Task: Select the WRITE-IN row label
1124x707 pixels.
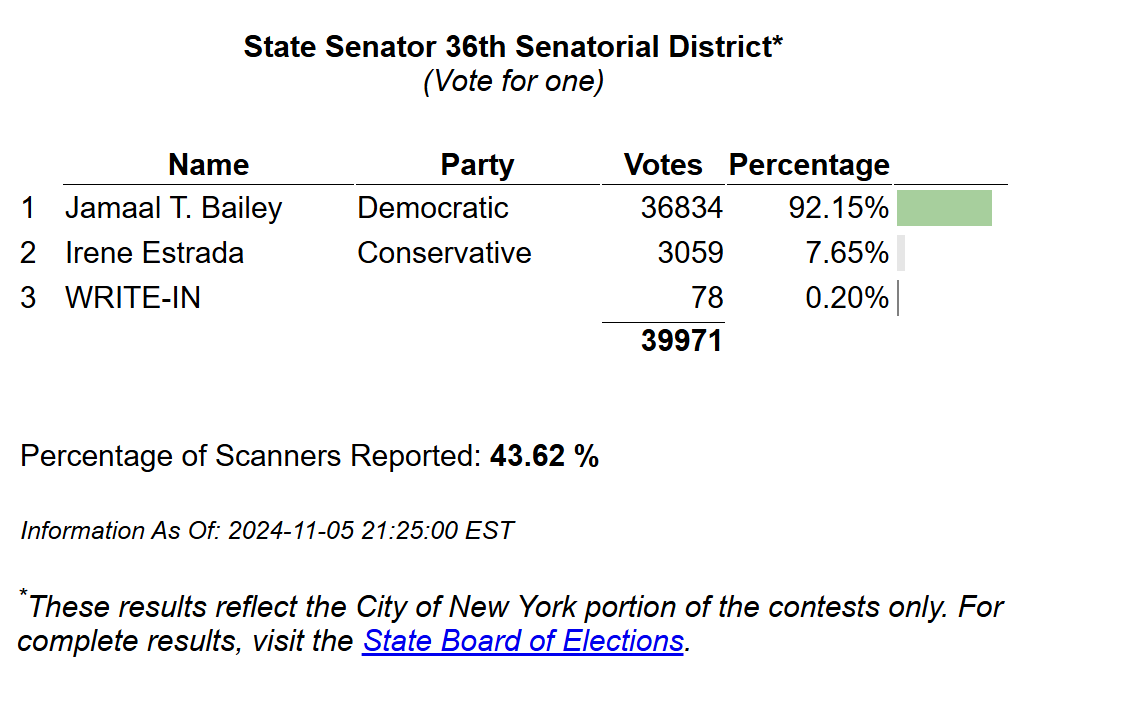Action: (133, 298)
